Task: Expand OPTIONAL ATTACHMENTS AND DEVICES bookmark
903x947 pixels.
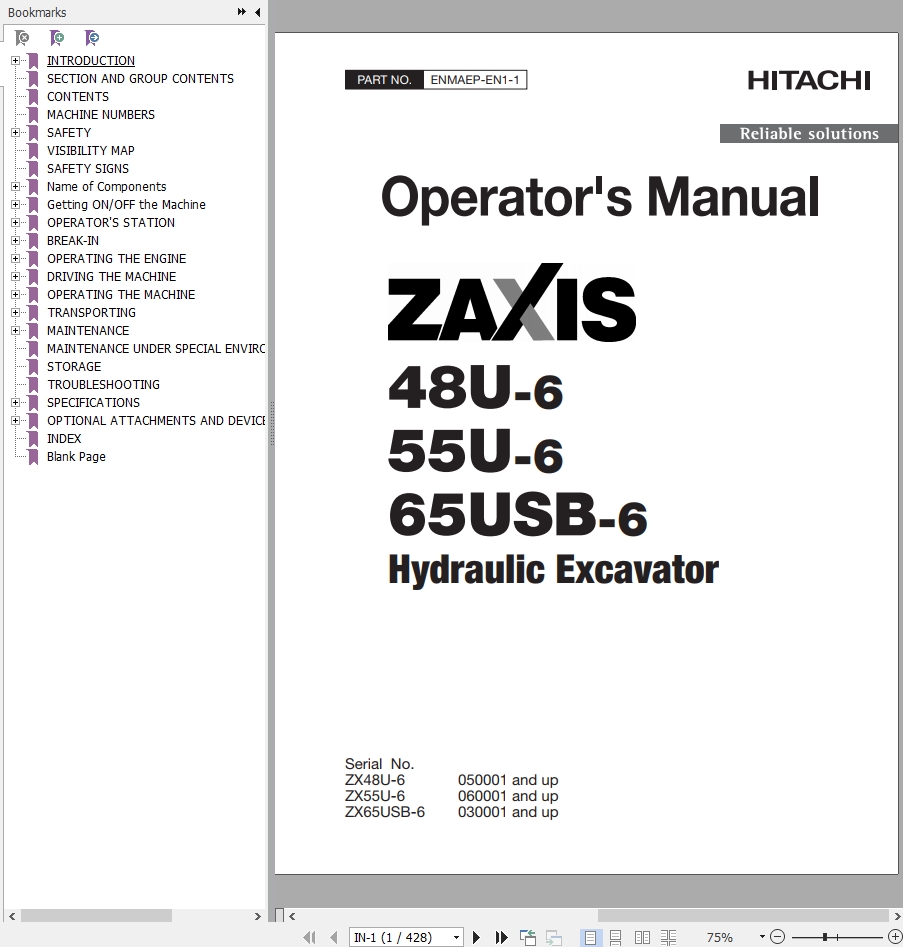Action: (x=15, y=420)
